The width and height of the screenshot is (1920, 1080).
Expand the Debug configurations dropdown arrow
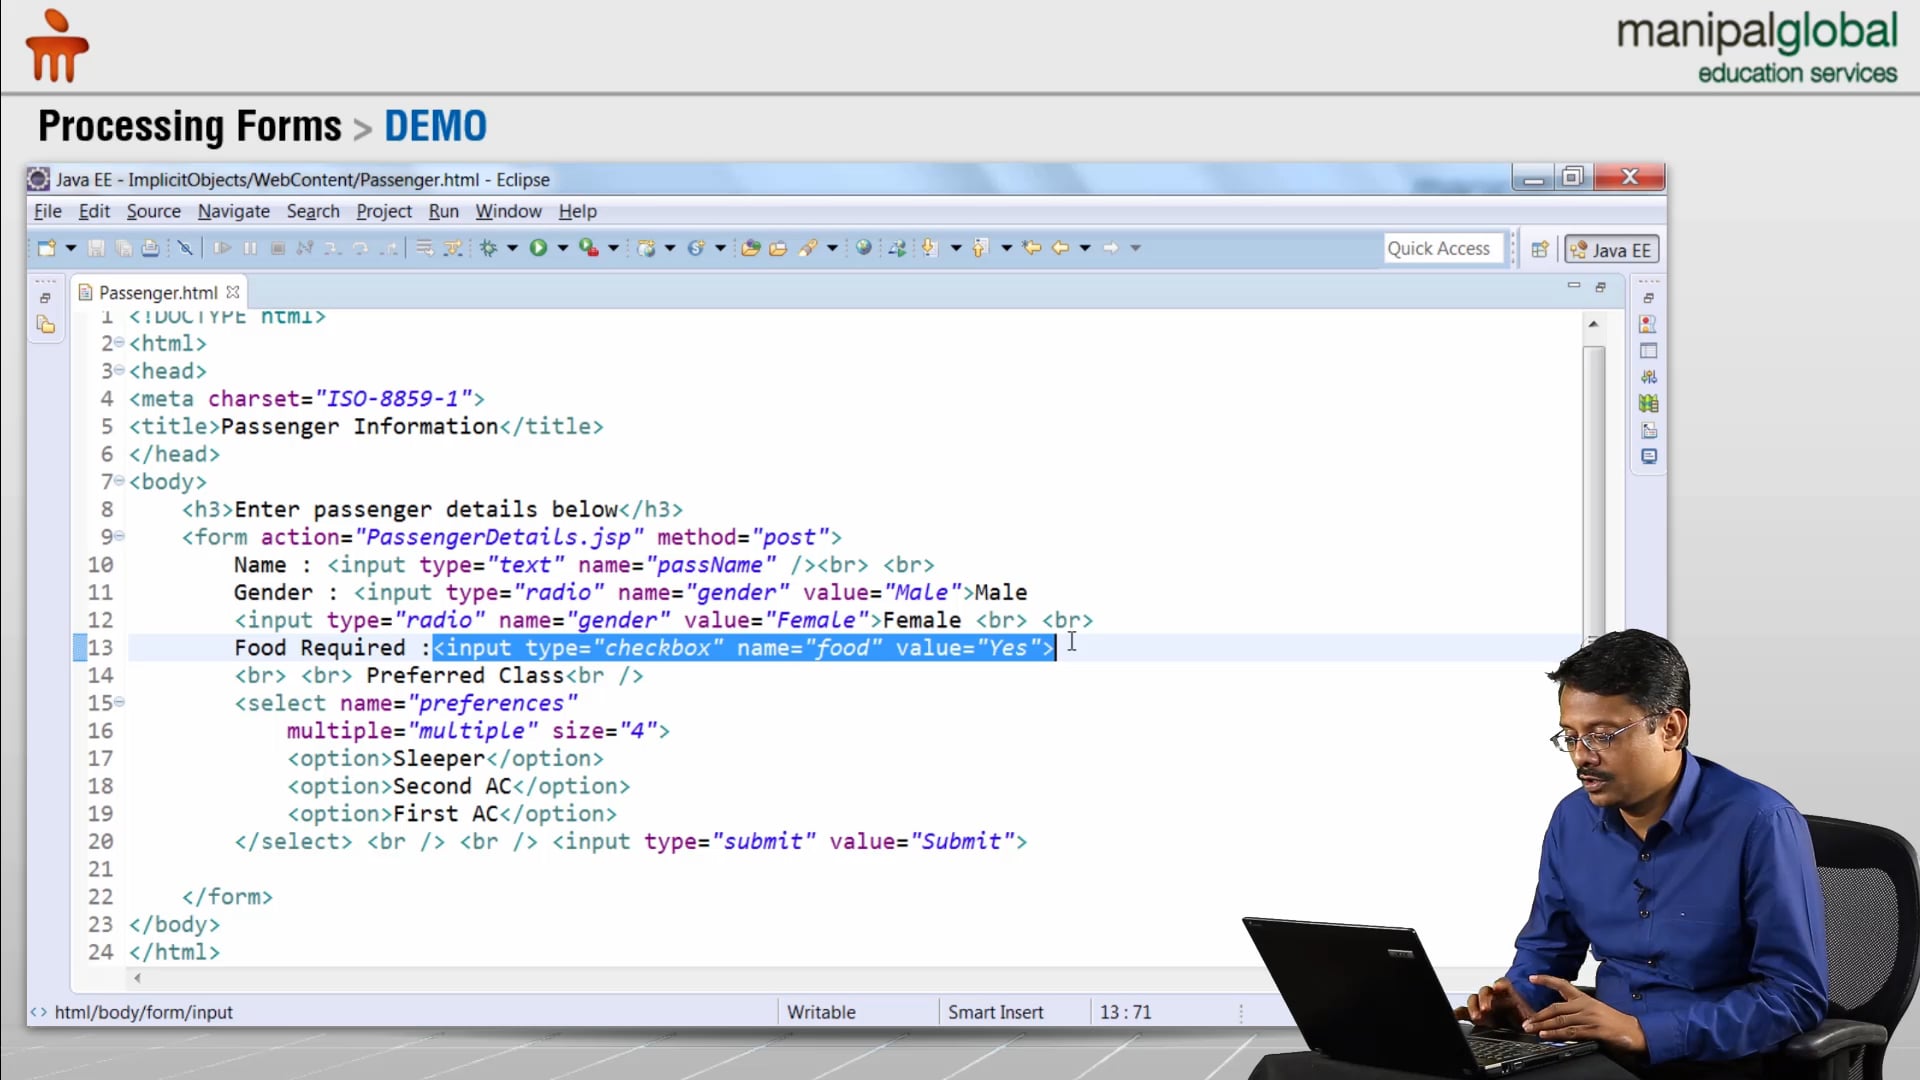[x=511, y=248]
